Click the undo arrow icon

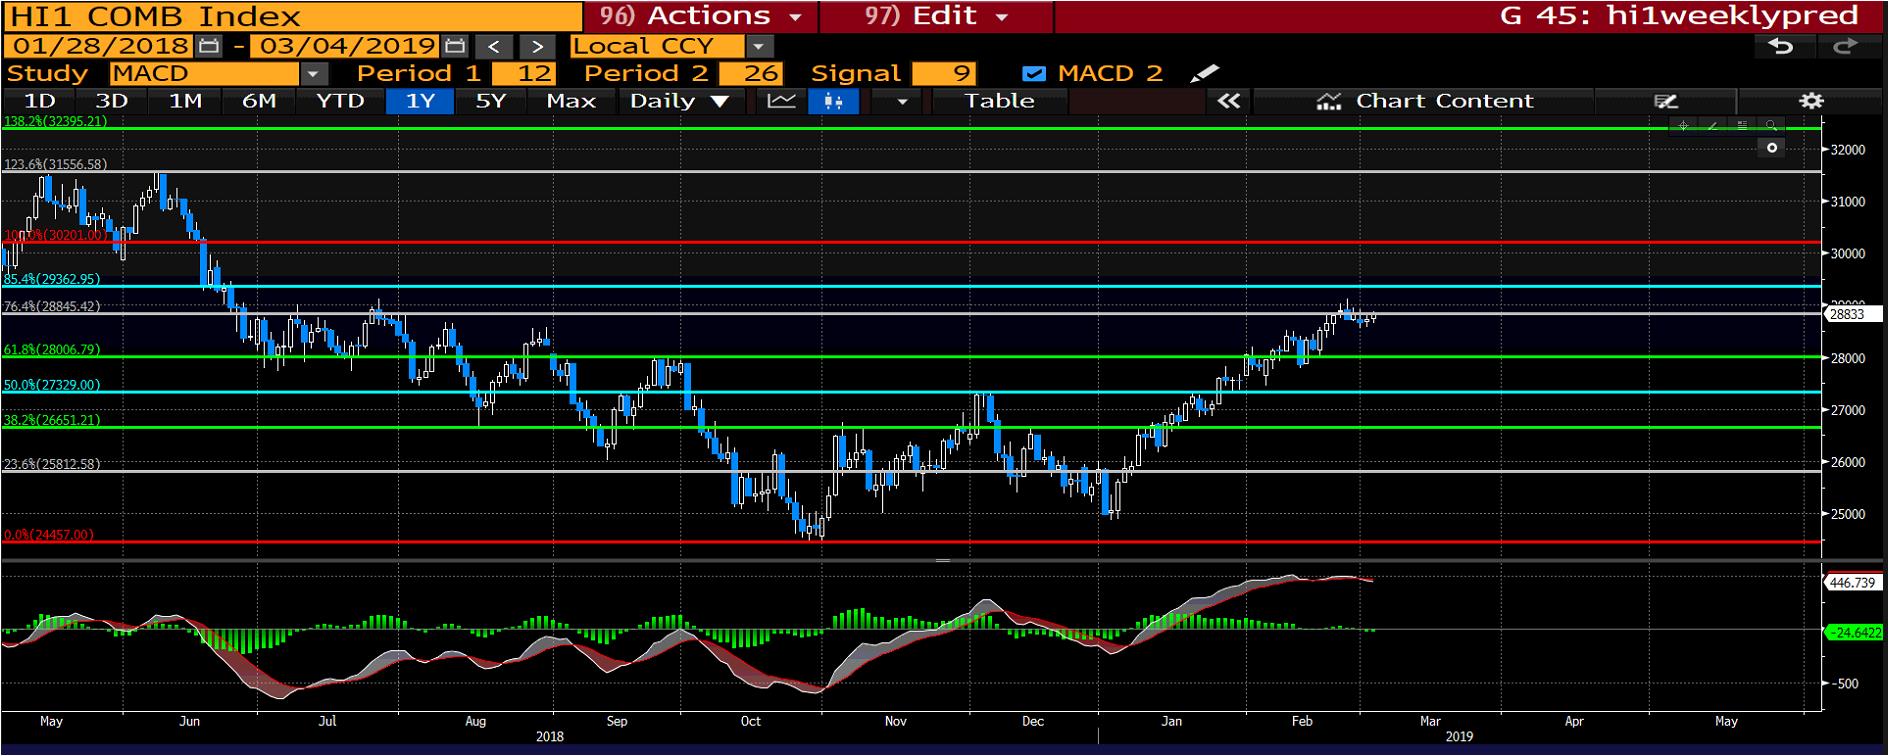pos(1781,46)
